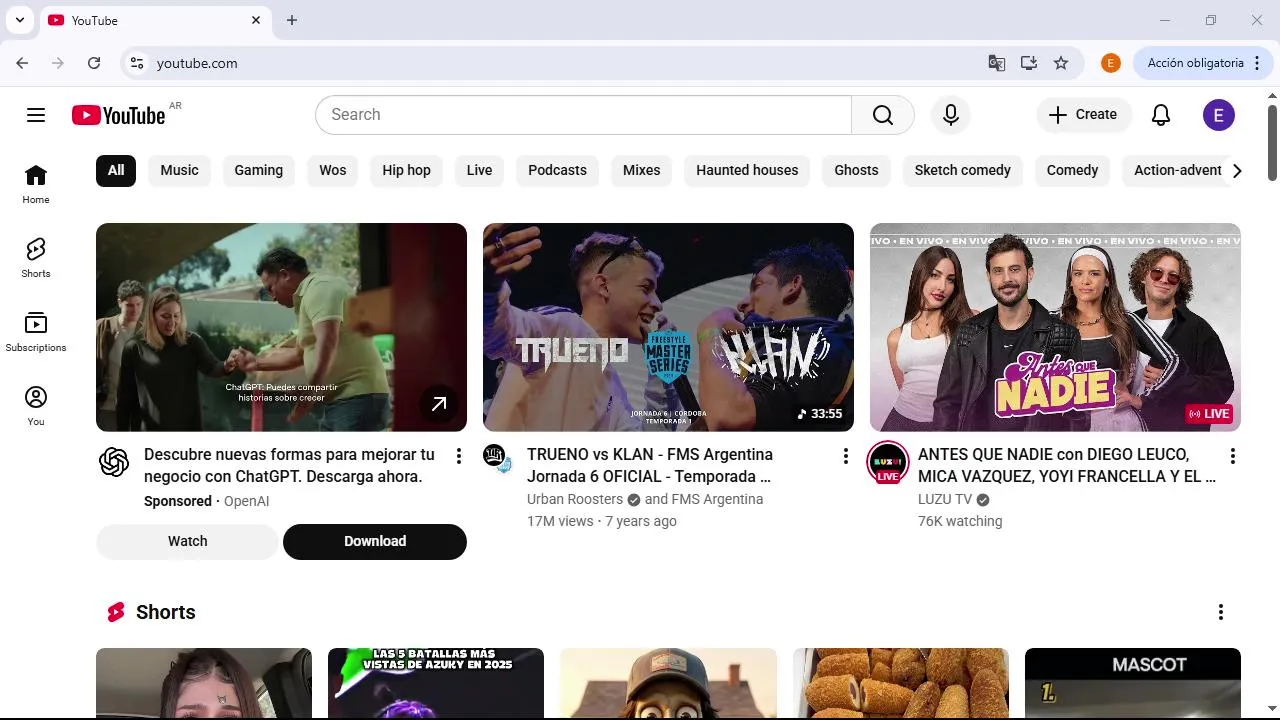Open the translate page icon

[997, 63]
